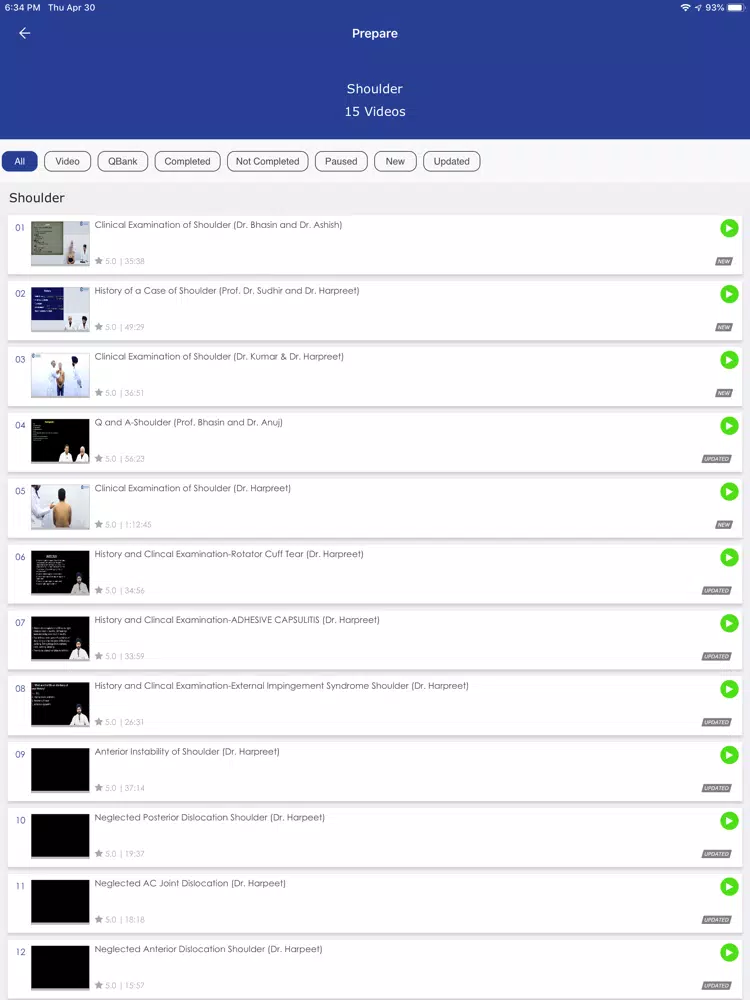Show Not Completed items
750x1000 pixels.
(268, 161)
